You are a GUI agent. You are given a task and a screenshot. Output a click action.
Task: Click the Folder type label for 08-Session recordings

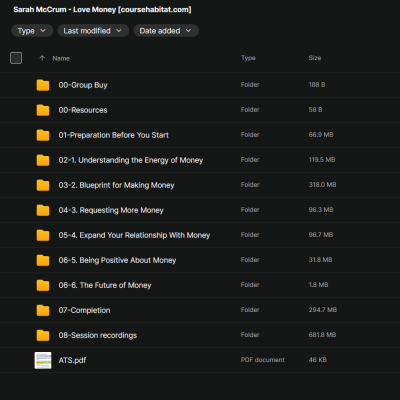(x=250, y=335)
